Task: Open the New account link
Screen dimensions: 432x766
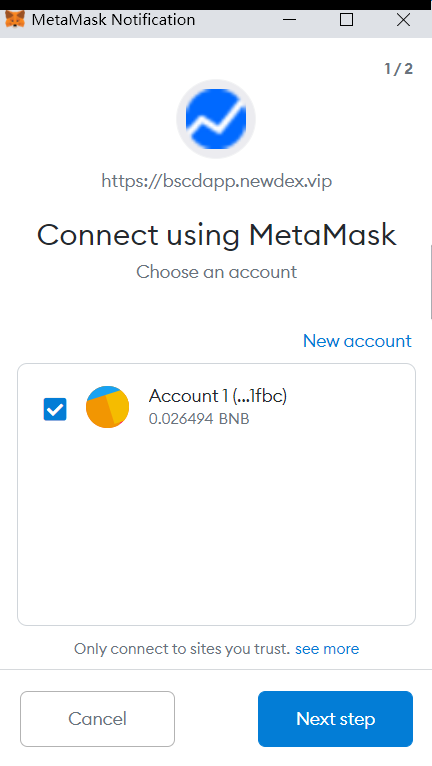Action: pyautogui.click(x=357, y=340)
